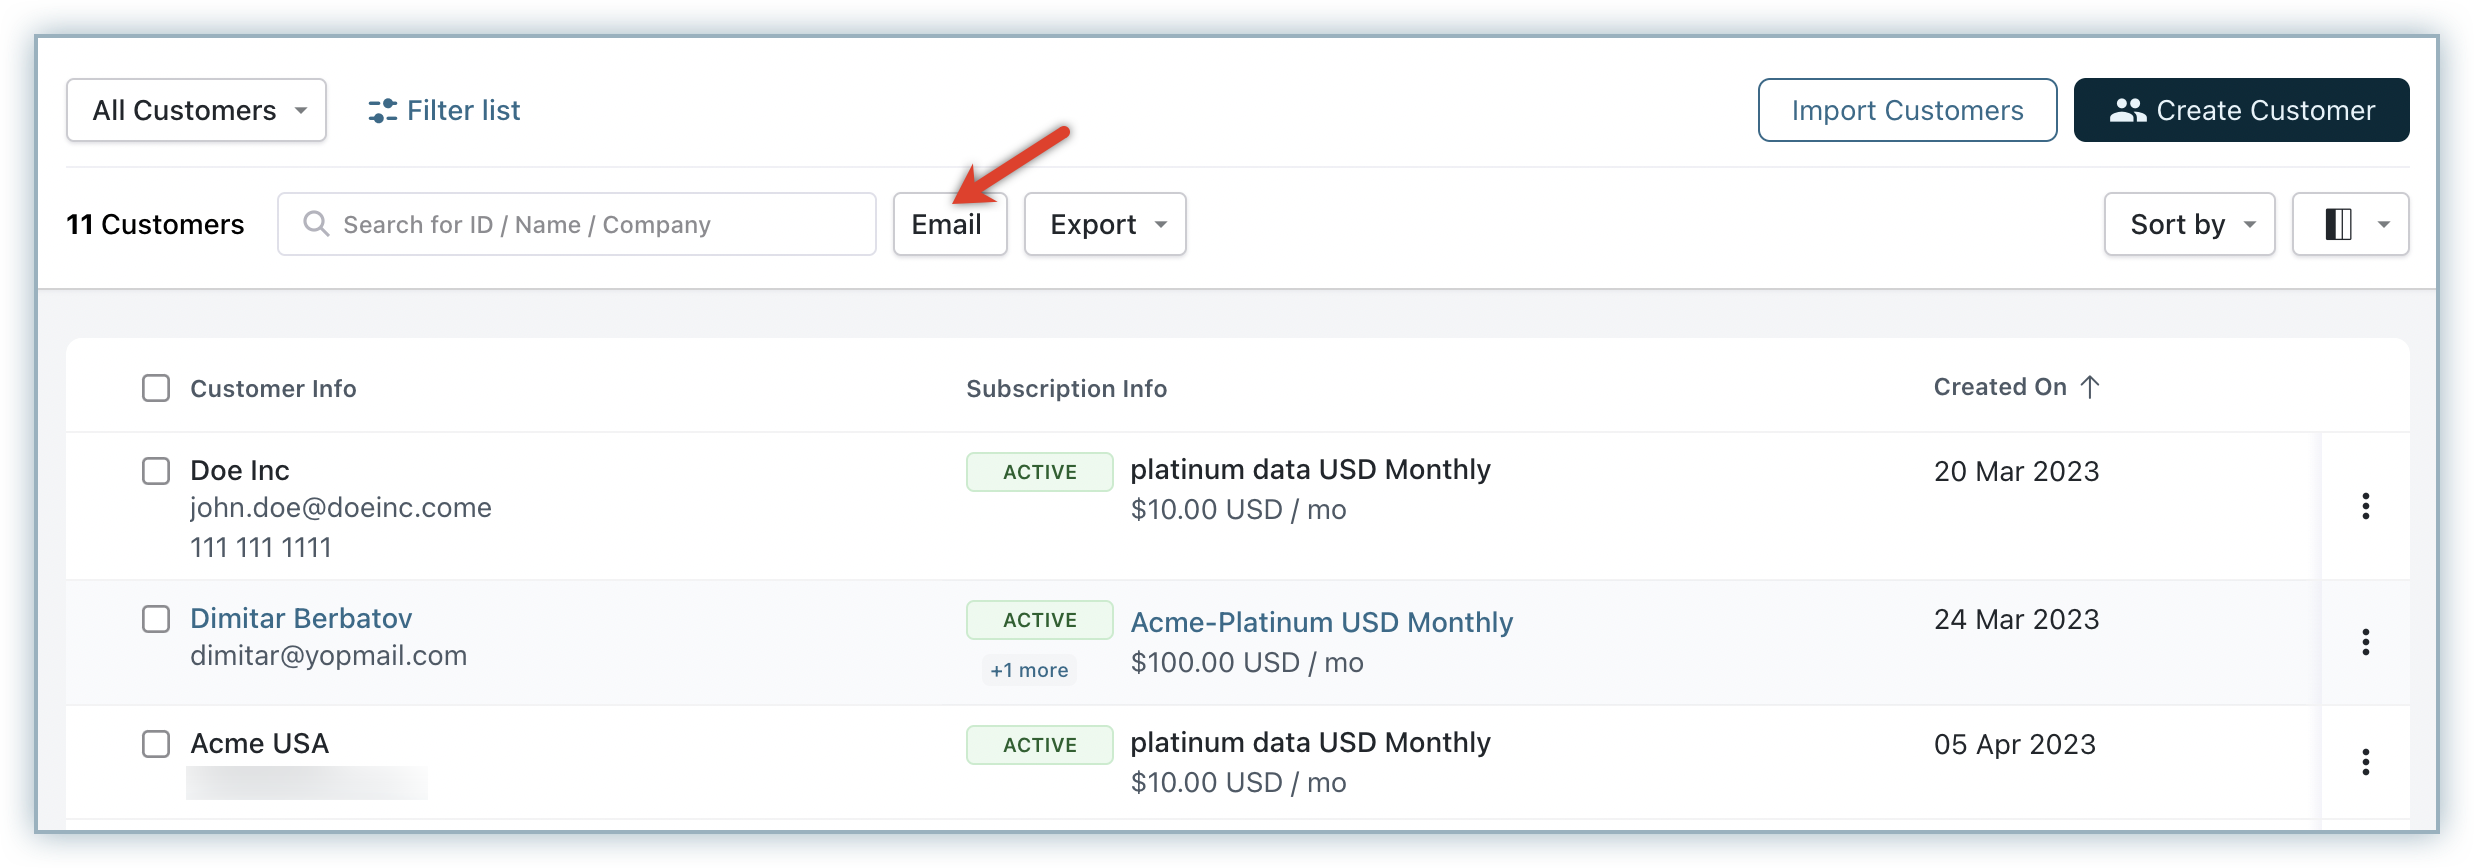Select the Doe Inc checkbox
The height and width of the screenshot is (868, 2474).
156,471
